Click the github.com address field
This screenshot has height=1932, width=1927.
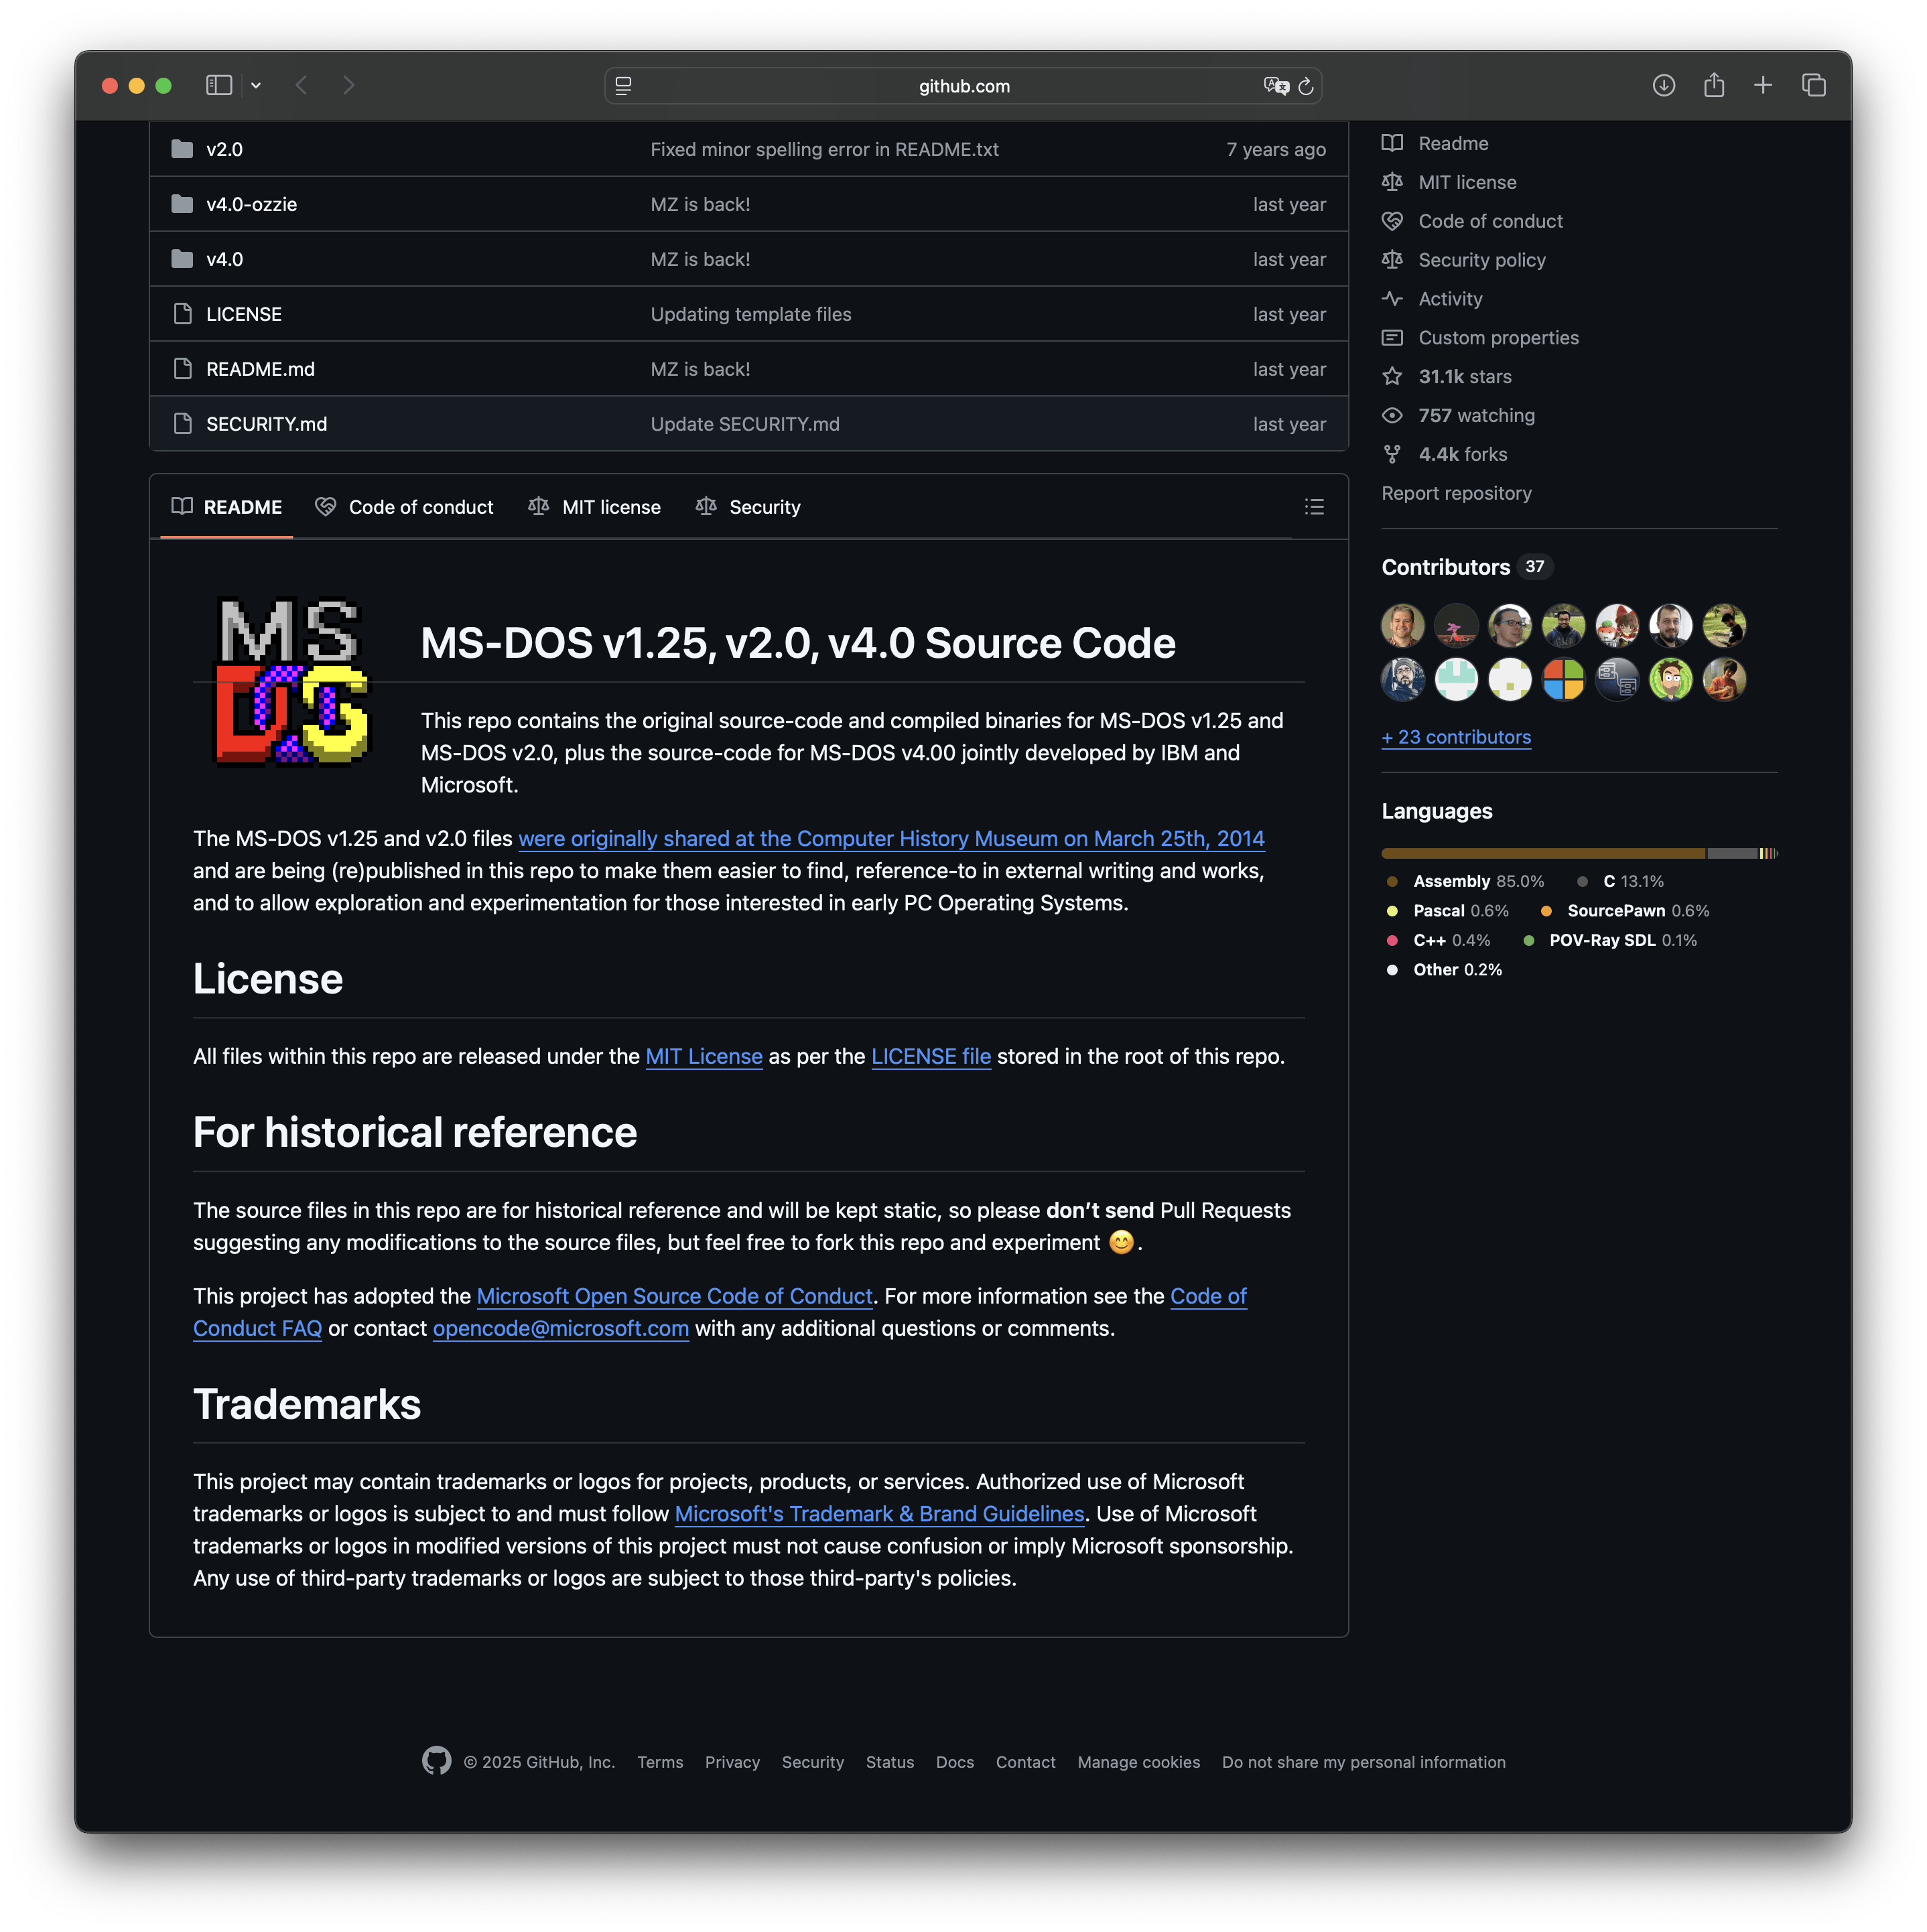pyautogui.click(x=964, y=86)
